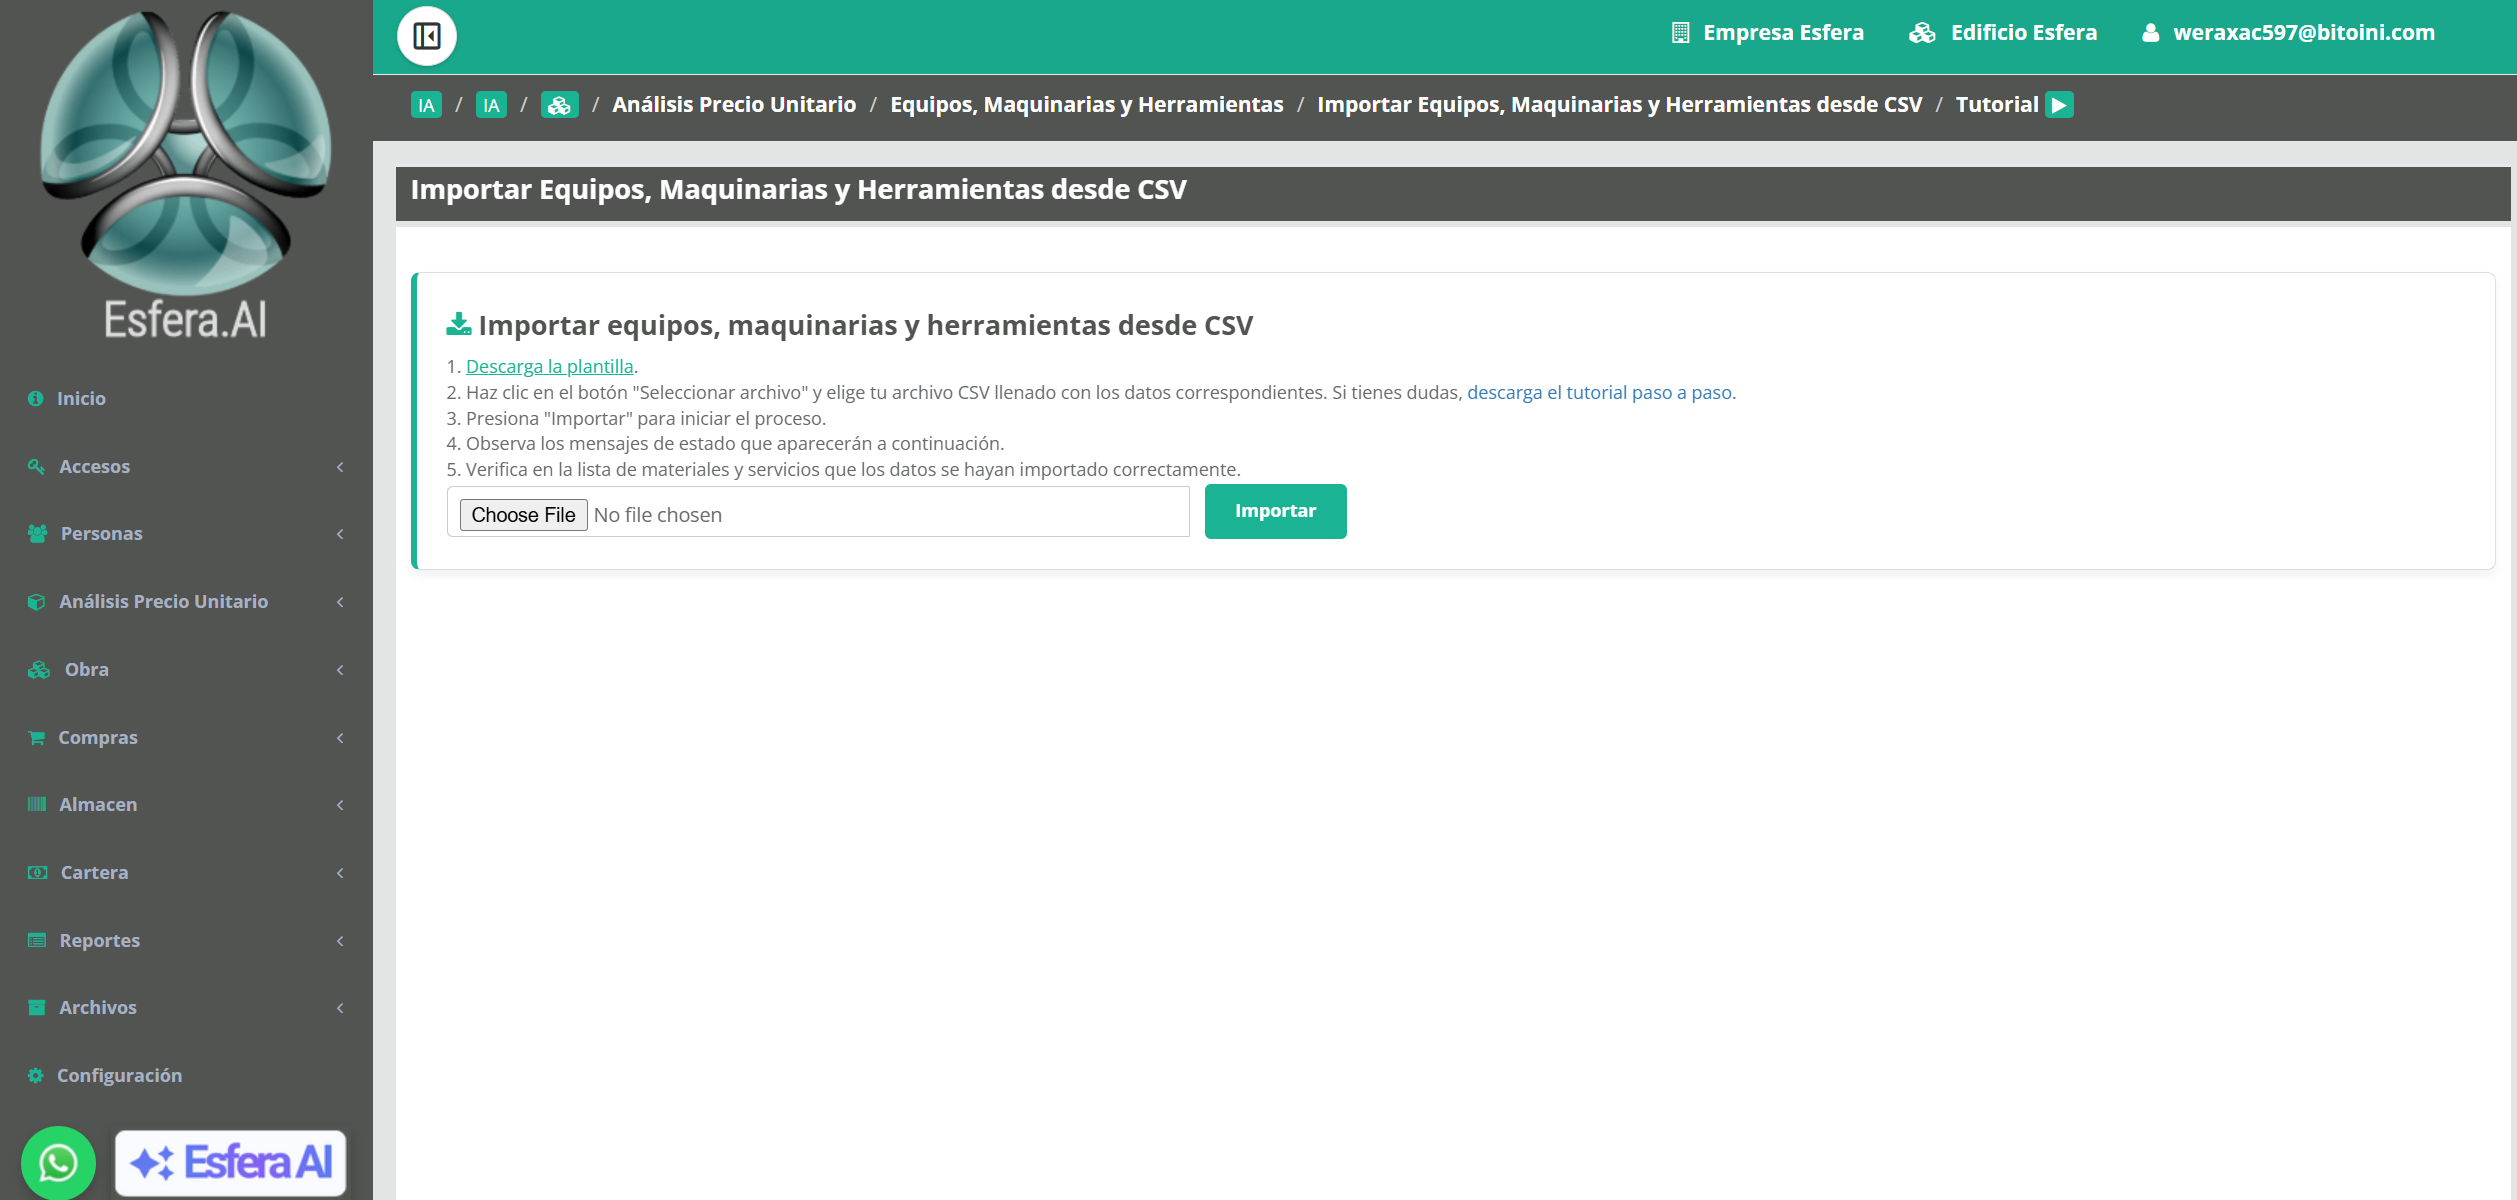Click the cubes breadcrumb icon
2517x1200 pixels.
coord(559,105)
